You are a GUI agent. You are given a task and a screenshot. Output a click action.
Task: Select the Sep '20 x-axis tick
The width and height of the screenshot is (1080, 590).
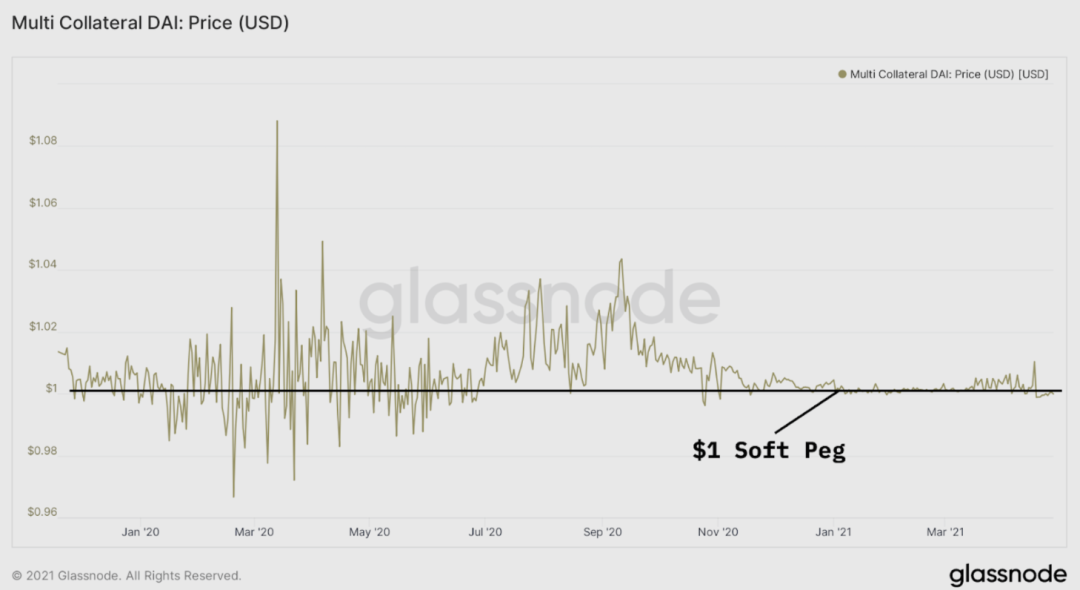[x=603, y=532]
